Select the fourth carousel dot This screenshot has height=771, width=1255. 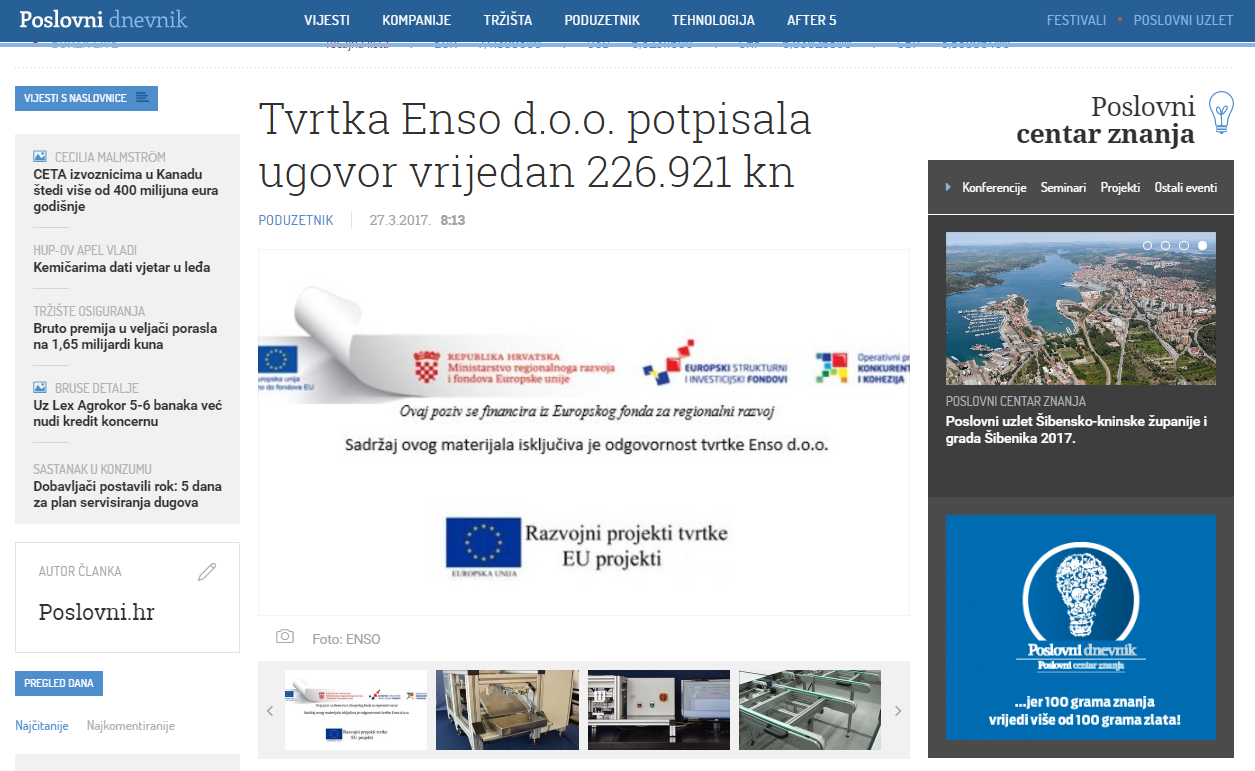pos(1202,245)
